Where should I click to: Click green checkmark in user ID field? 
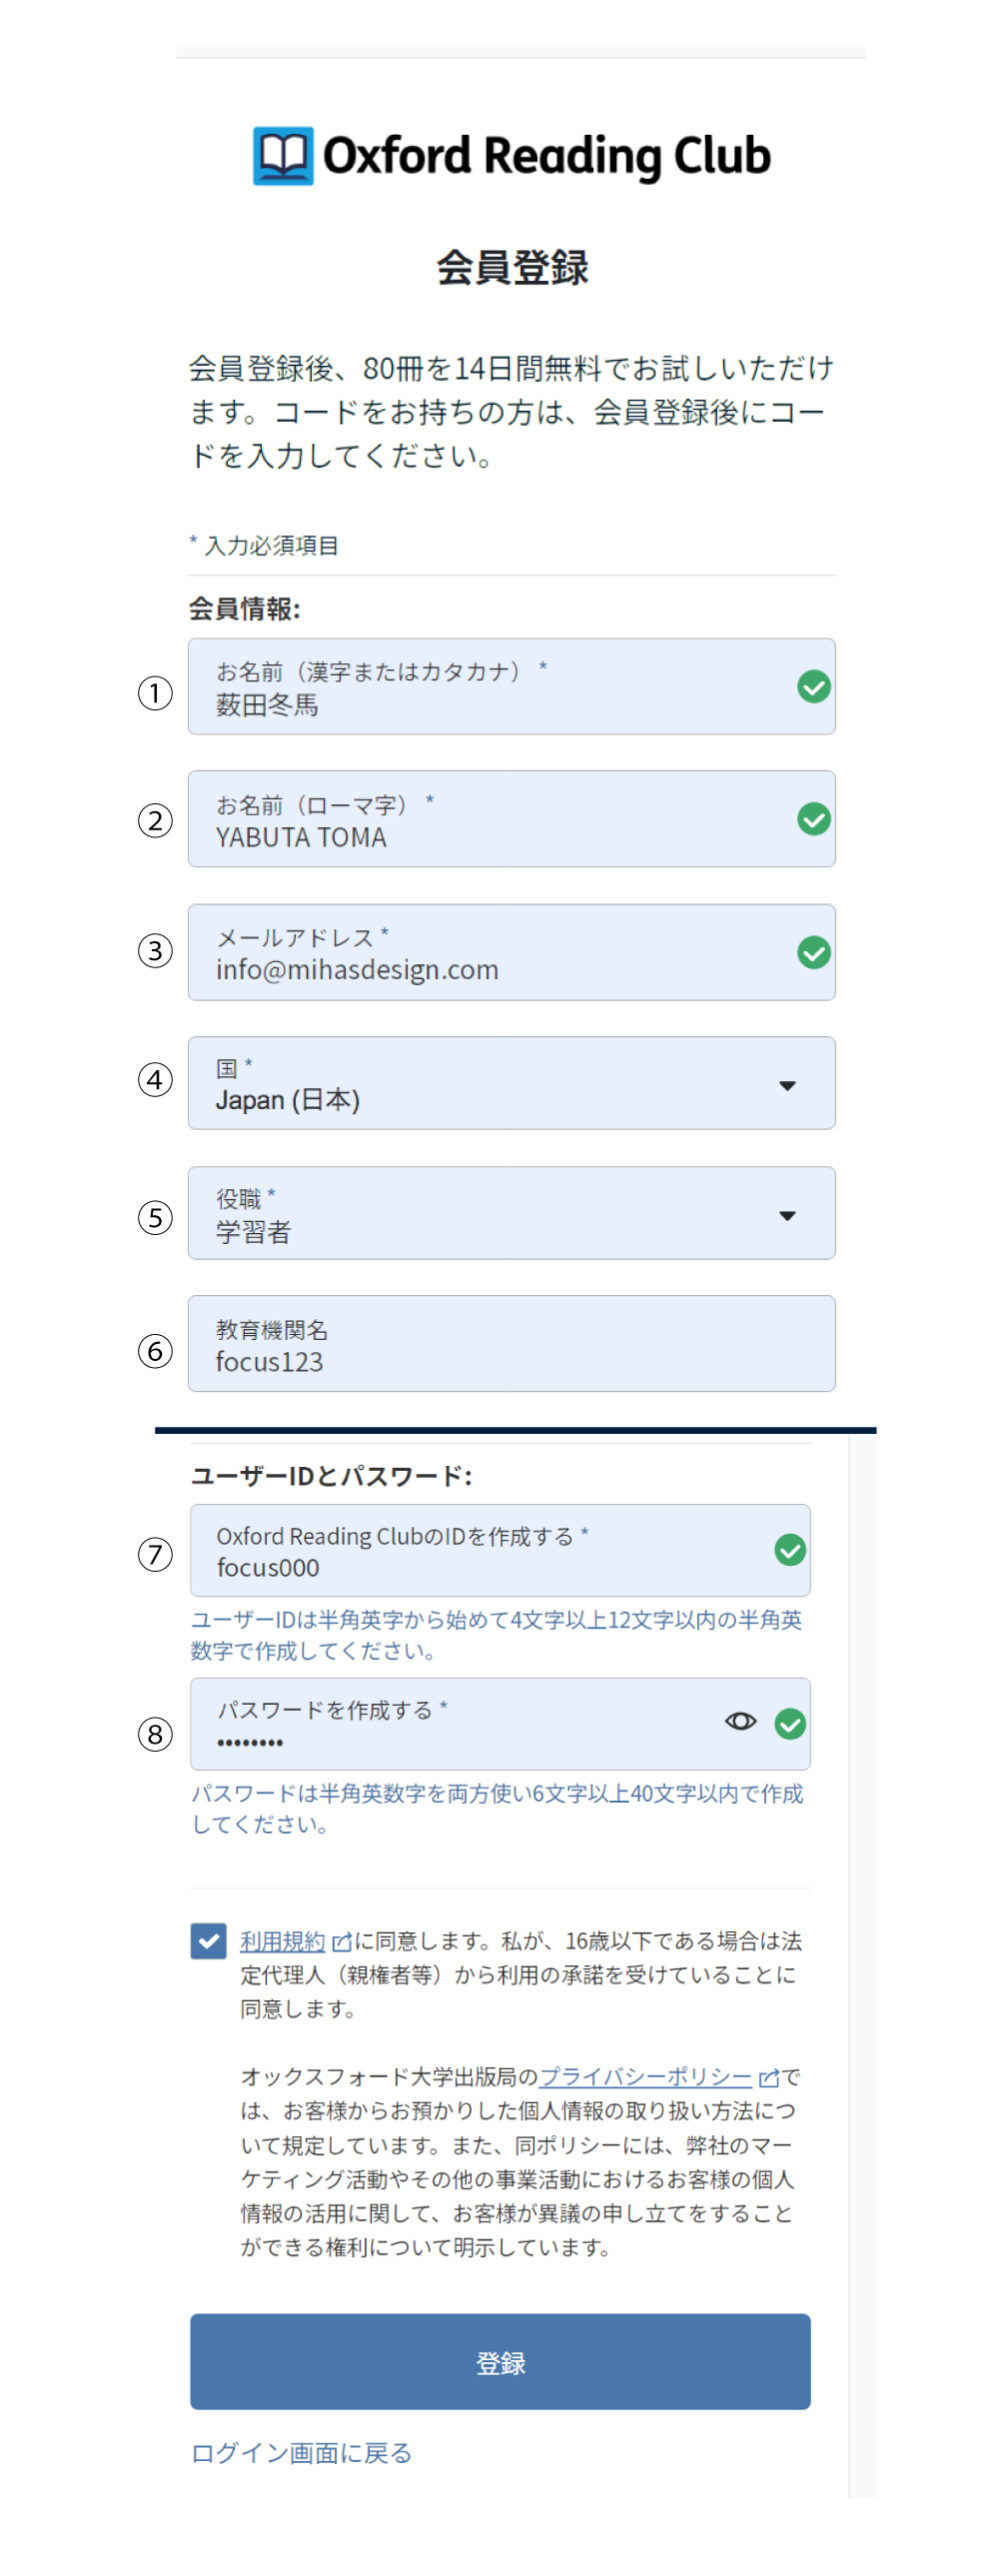[x=790, y=1550]
